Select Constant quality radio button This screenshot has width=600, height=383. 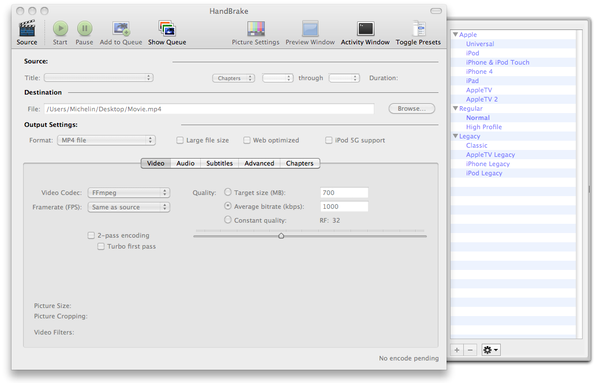click(x=228, y=220)
